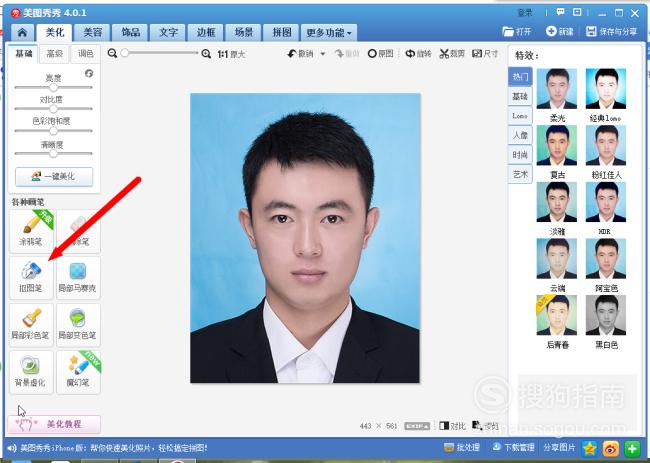
Task: Click 保存与分享 button
Action: pyautogui.click(x=611, y=32)
